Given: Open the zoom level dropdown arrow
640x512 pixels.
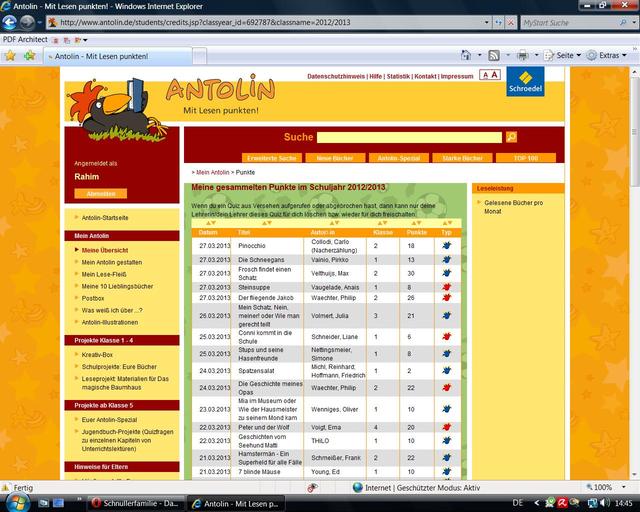Looking at the screenshot, I should pyautogui.click(x=623, y=487).
